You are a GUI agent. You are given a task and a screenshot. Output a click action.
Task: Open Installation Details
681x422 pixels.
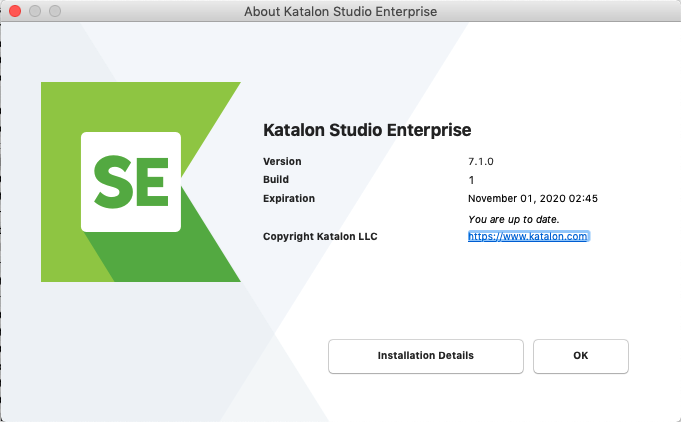(425, 356)
